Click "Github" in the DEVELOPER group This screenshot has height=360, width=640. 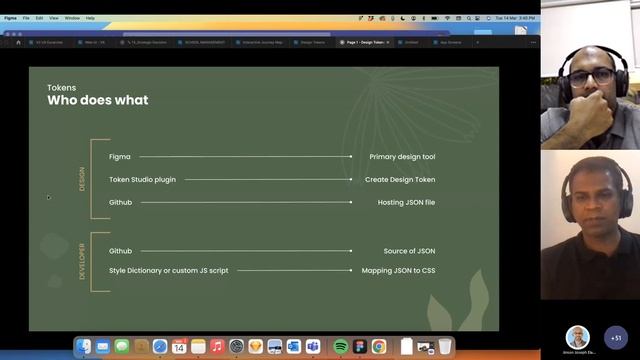coord(120,251)
